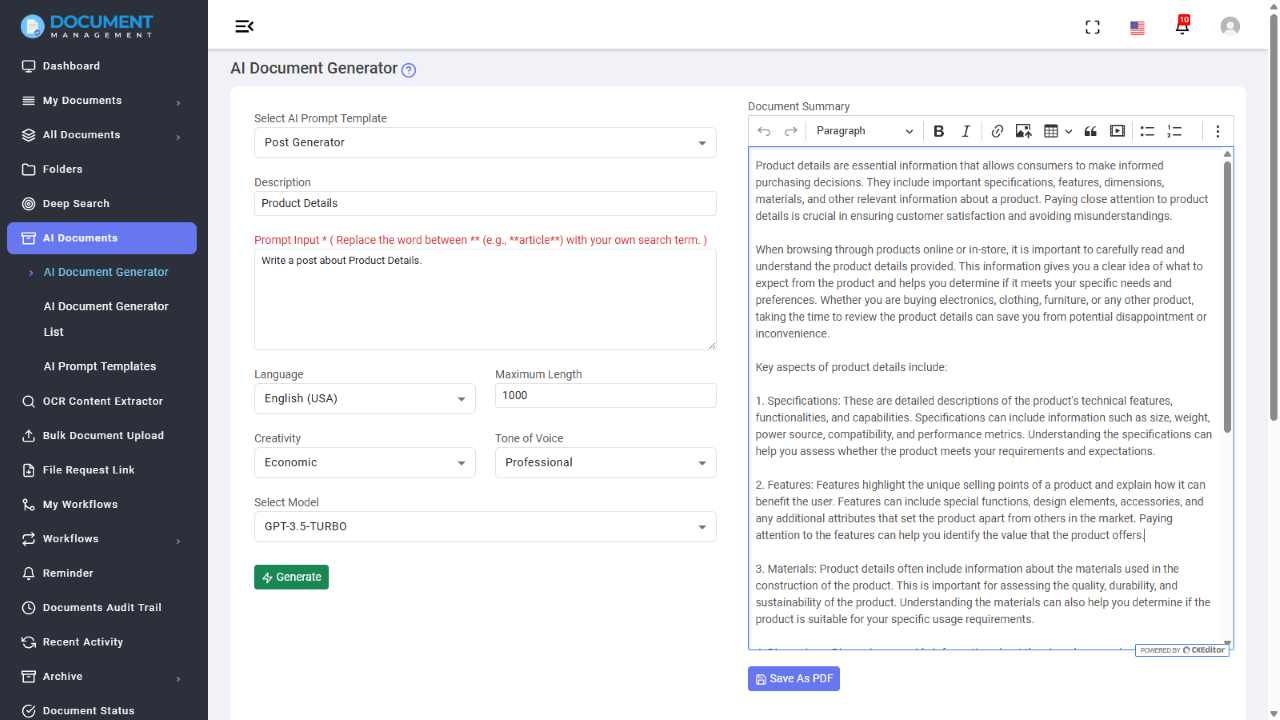Screen dimensions: 1280x720
Task: Insert a link using the toolbar icon
Action: (996, 131)
